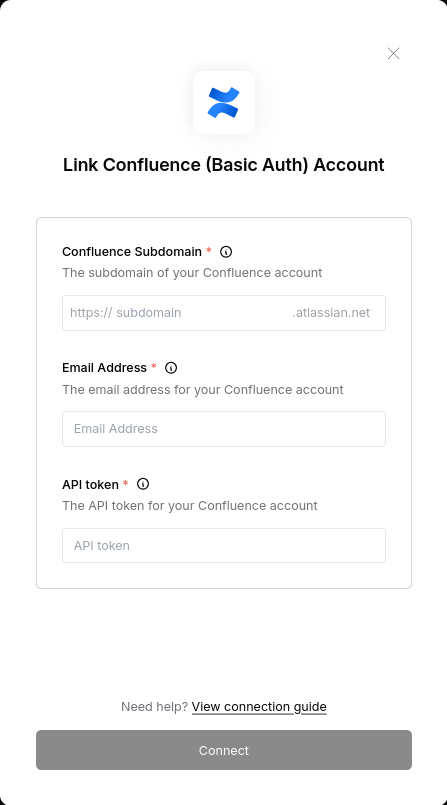Click the Confluence Subdomain label
Screen dimensions: 447x805
tap(132, 252)
